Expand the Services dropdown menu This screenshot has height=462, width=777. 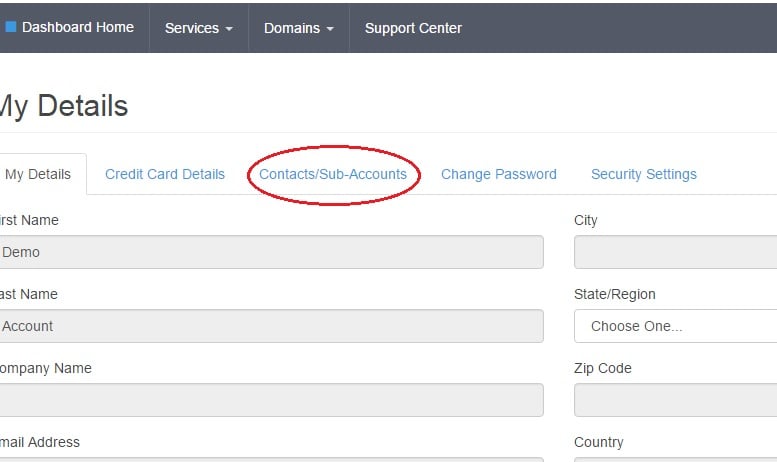coord(198,28)
